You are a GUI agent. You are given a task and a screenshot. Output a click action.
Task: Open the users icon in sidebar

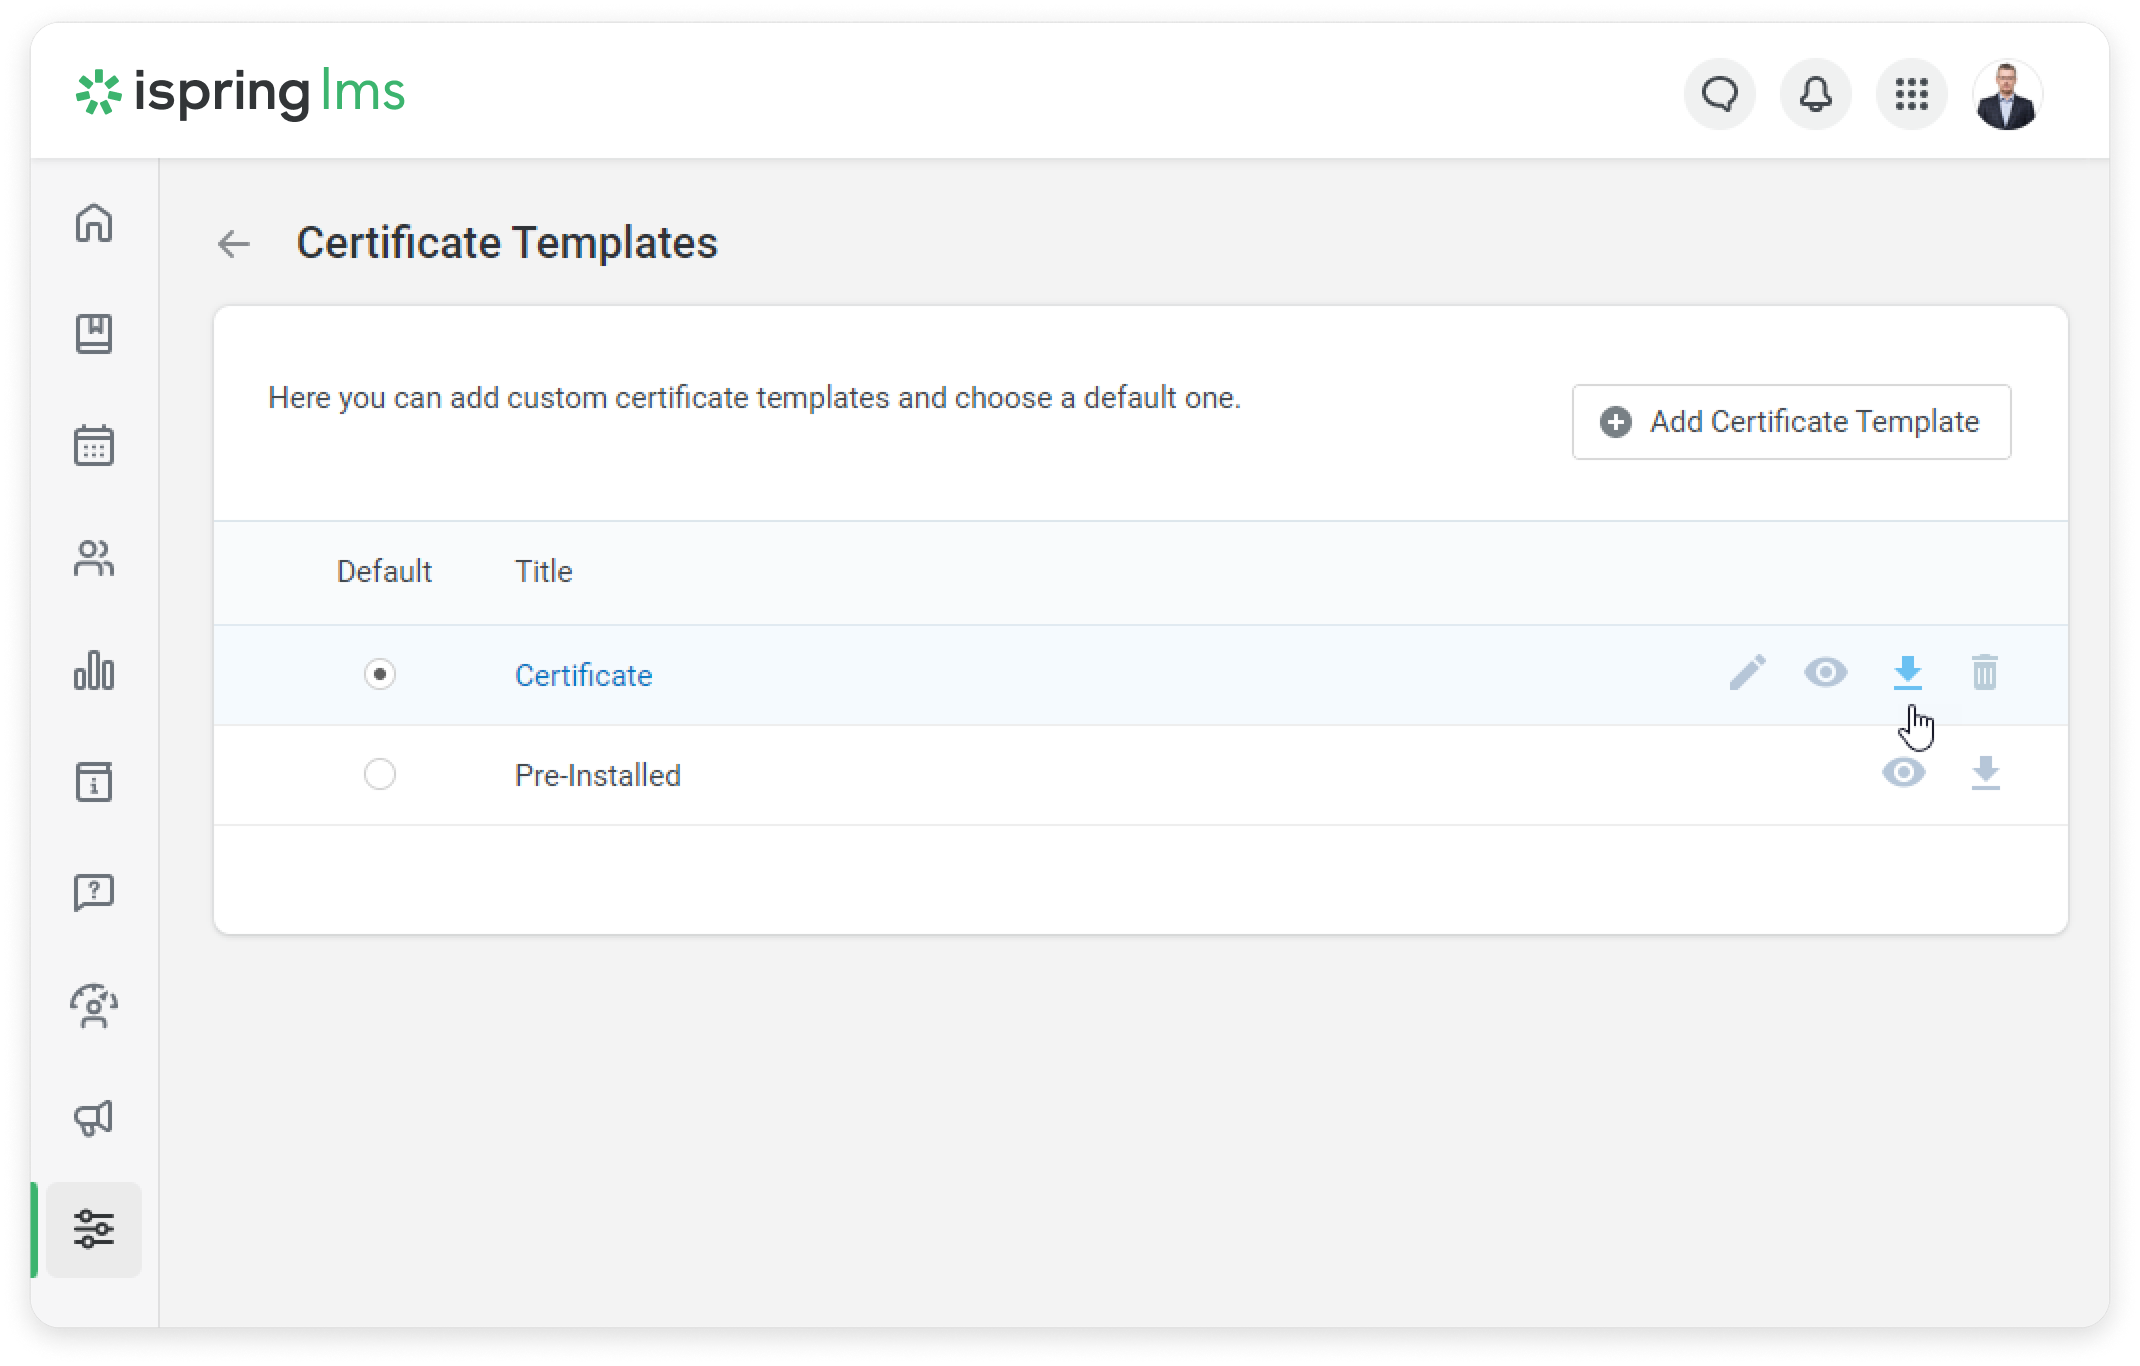coord(94,558)
